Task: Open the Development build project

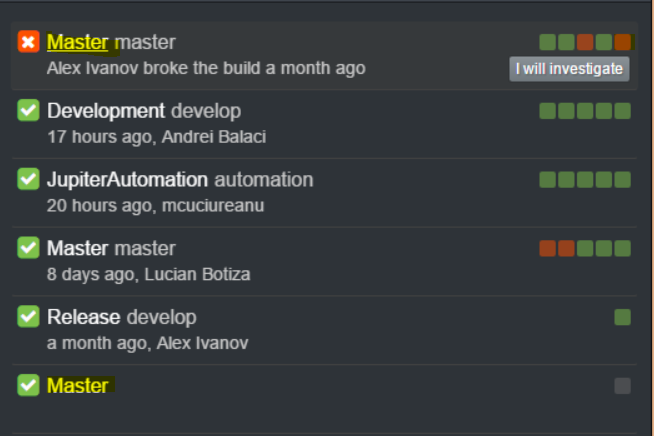Action: 106,111
